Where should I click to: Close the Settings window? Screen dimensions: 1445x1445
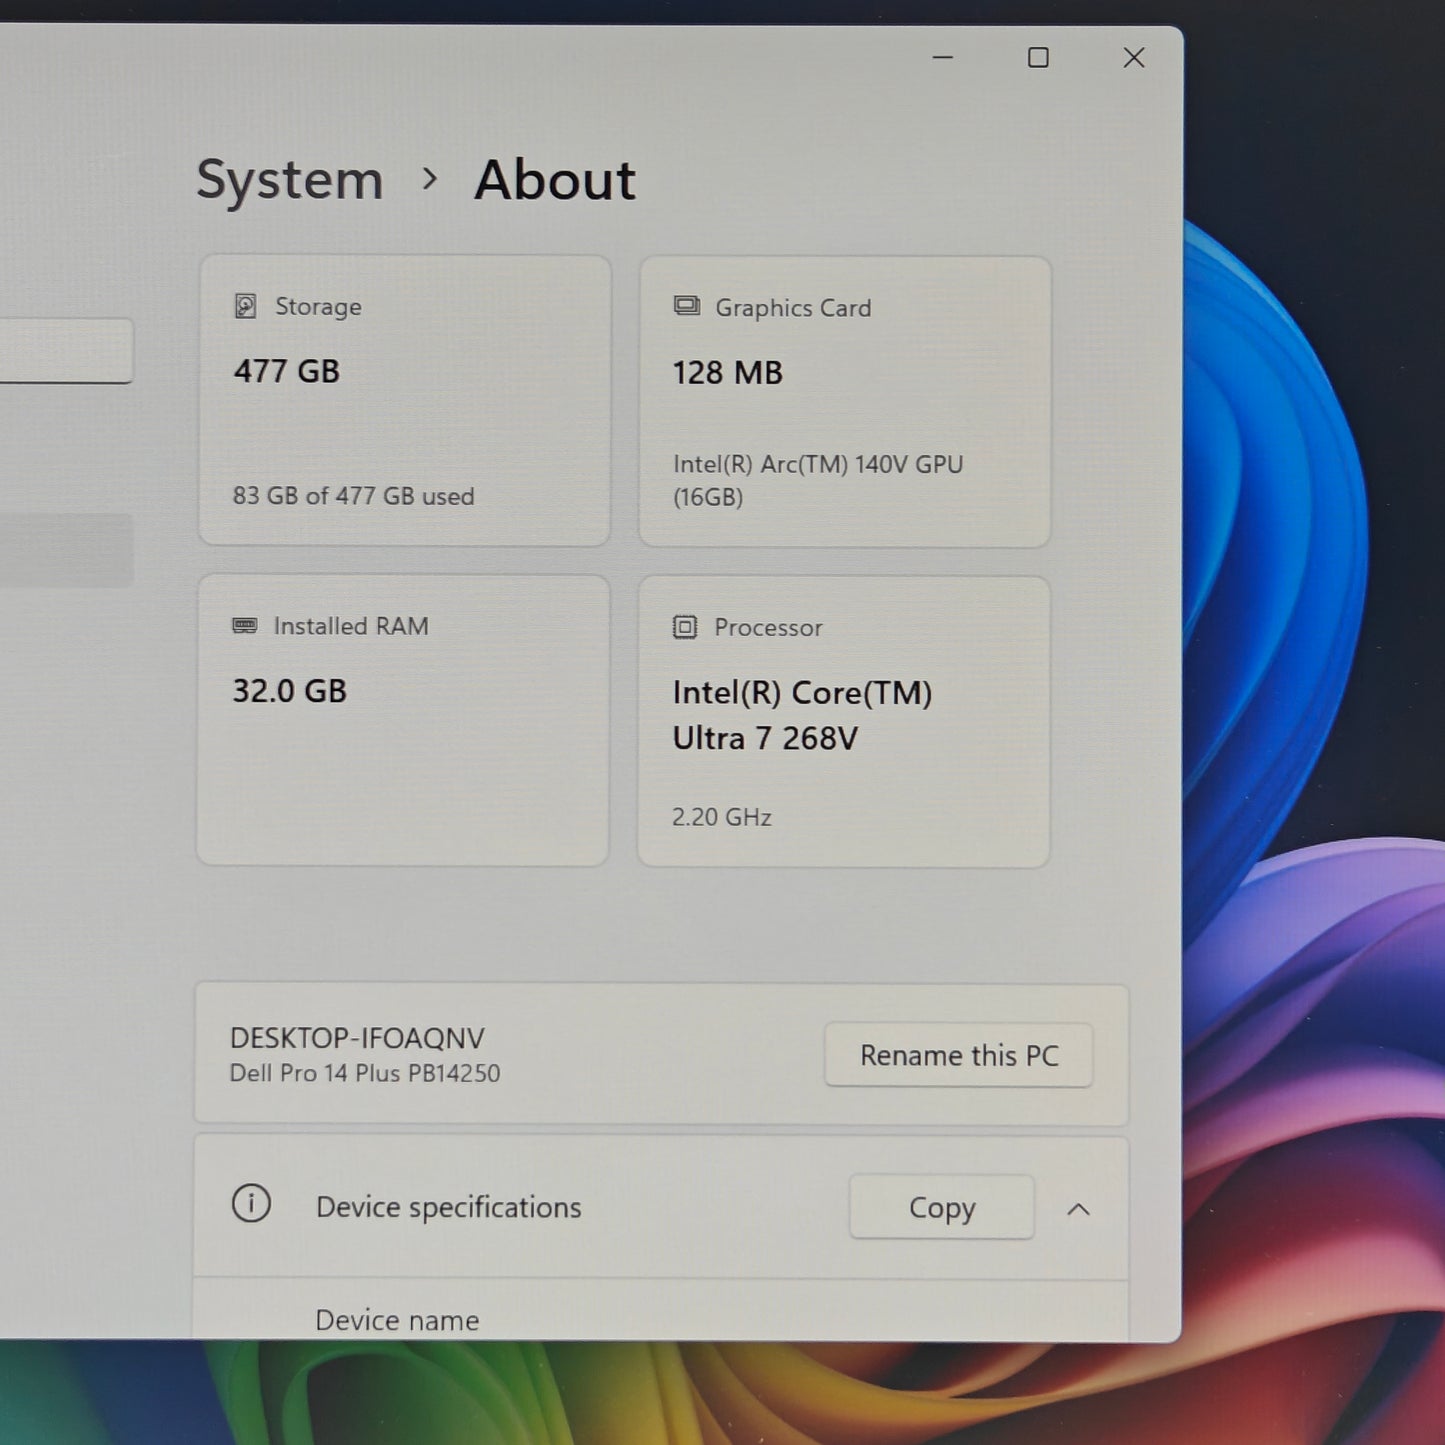pyautogui.click(x=1133, y=58)
